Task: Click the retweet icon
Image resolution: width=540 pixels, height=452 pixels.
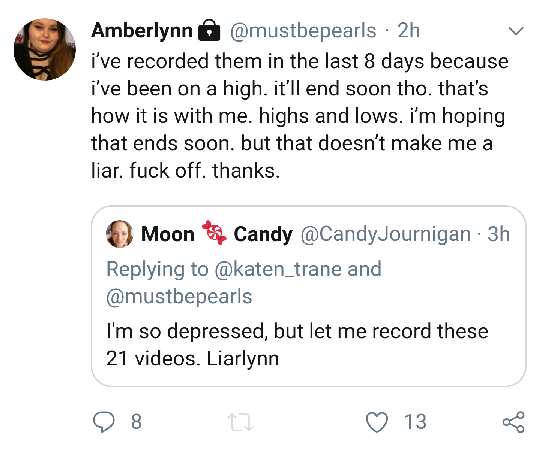Action: click(x=240, y=422)
